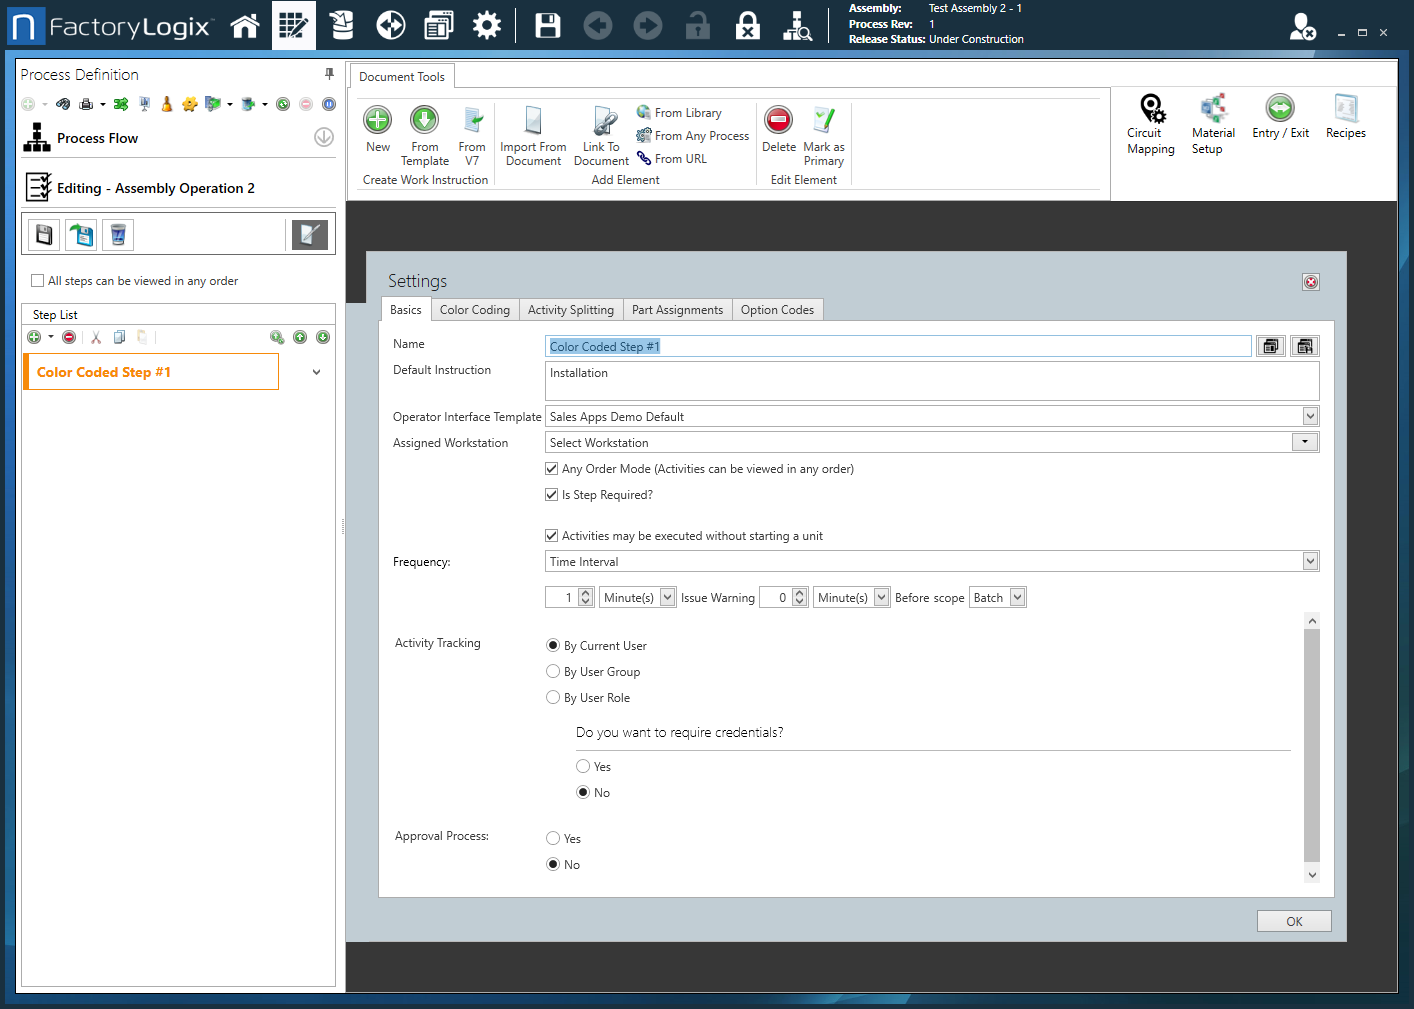This screenshot has height=1009, width=1414.
Task: Select By User Group radio button
Action: (x=553, y=672)
